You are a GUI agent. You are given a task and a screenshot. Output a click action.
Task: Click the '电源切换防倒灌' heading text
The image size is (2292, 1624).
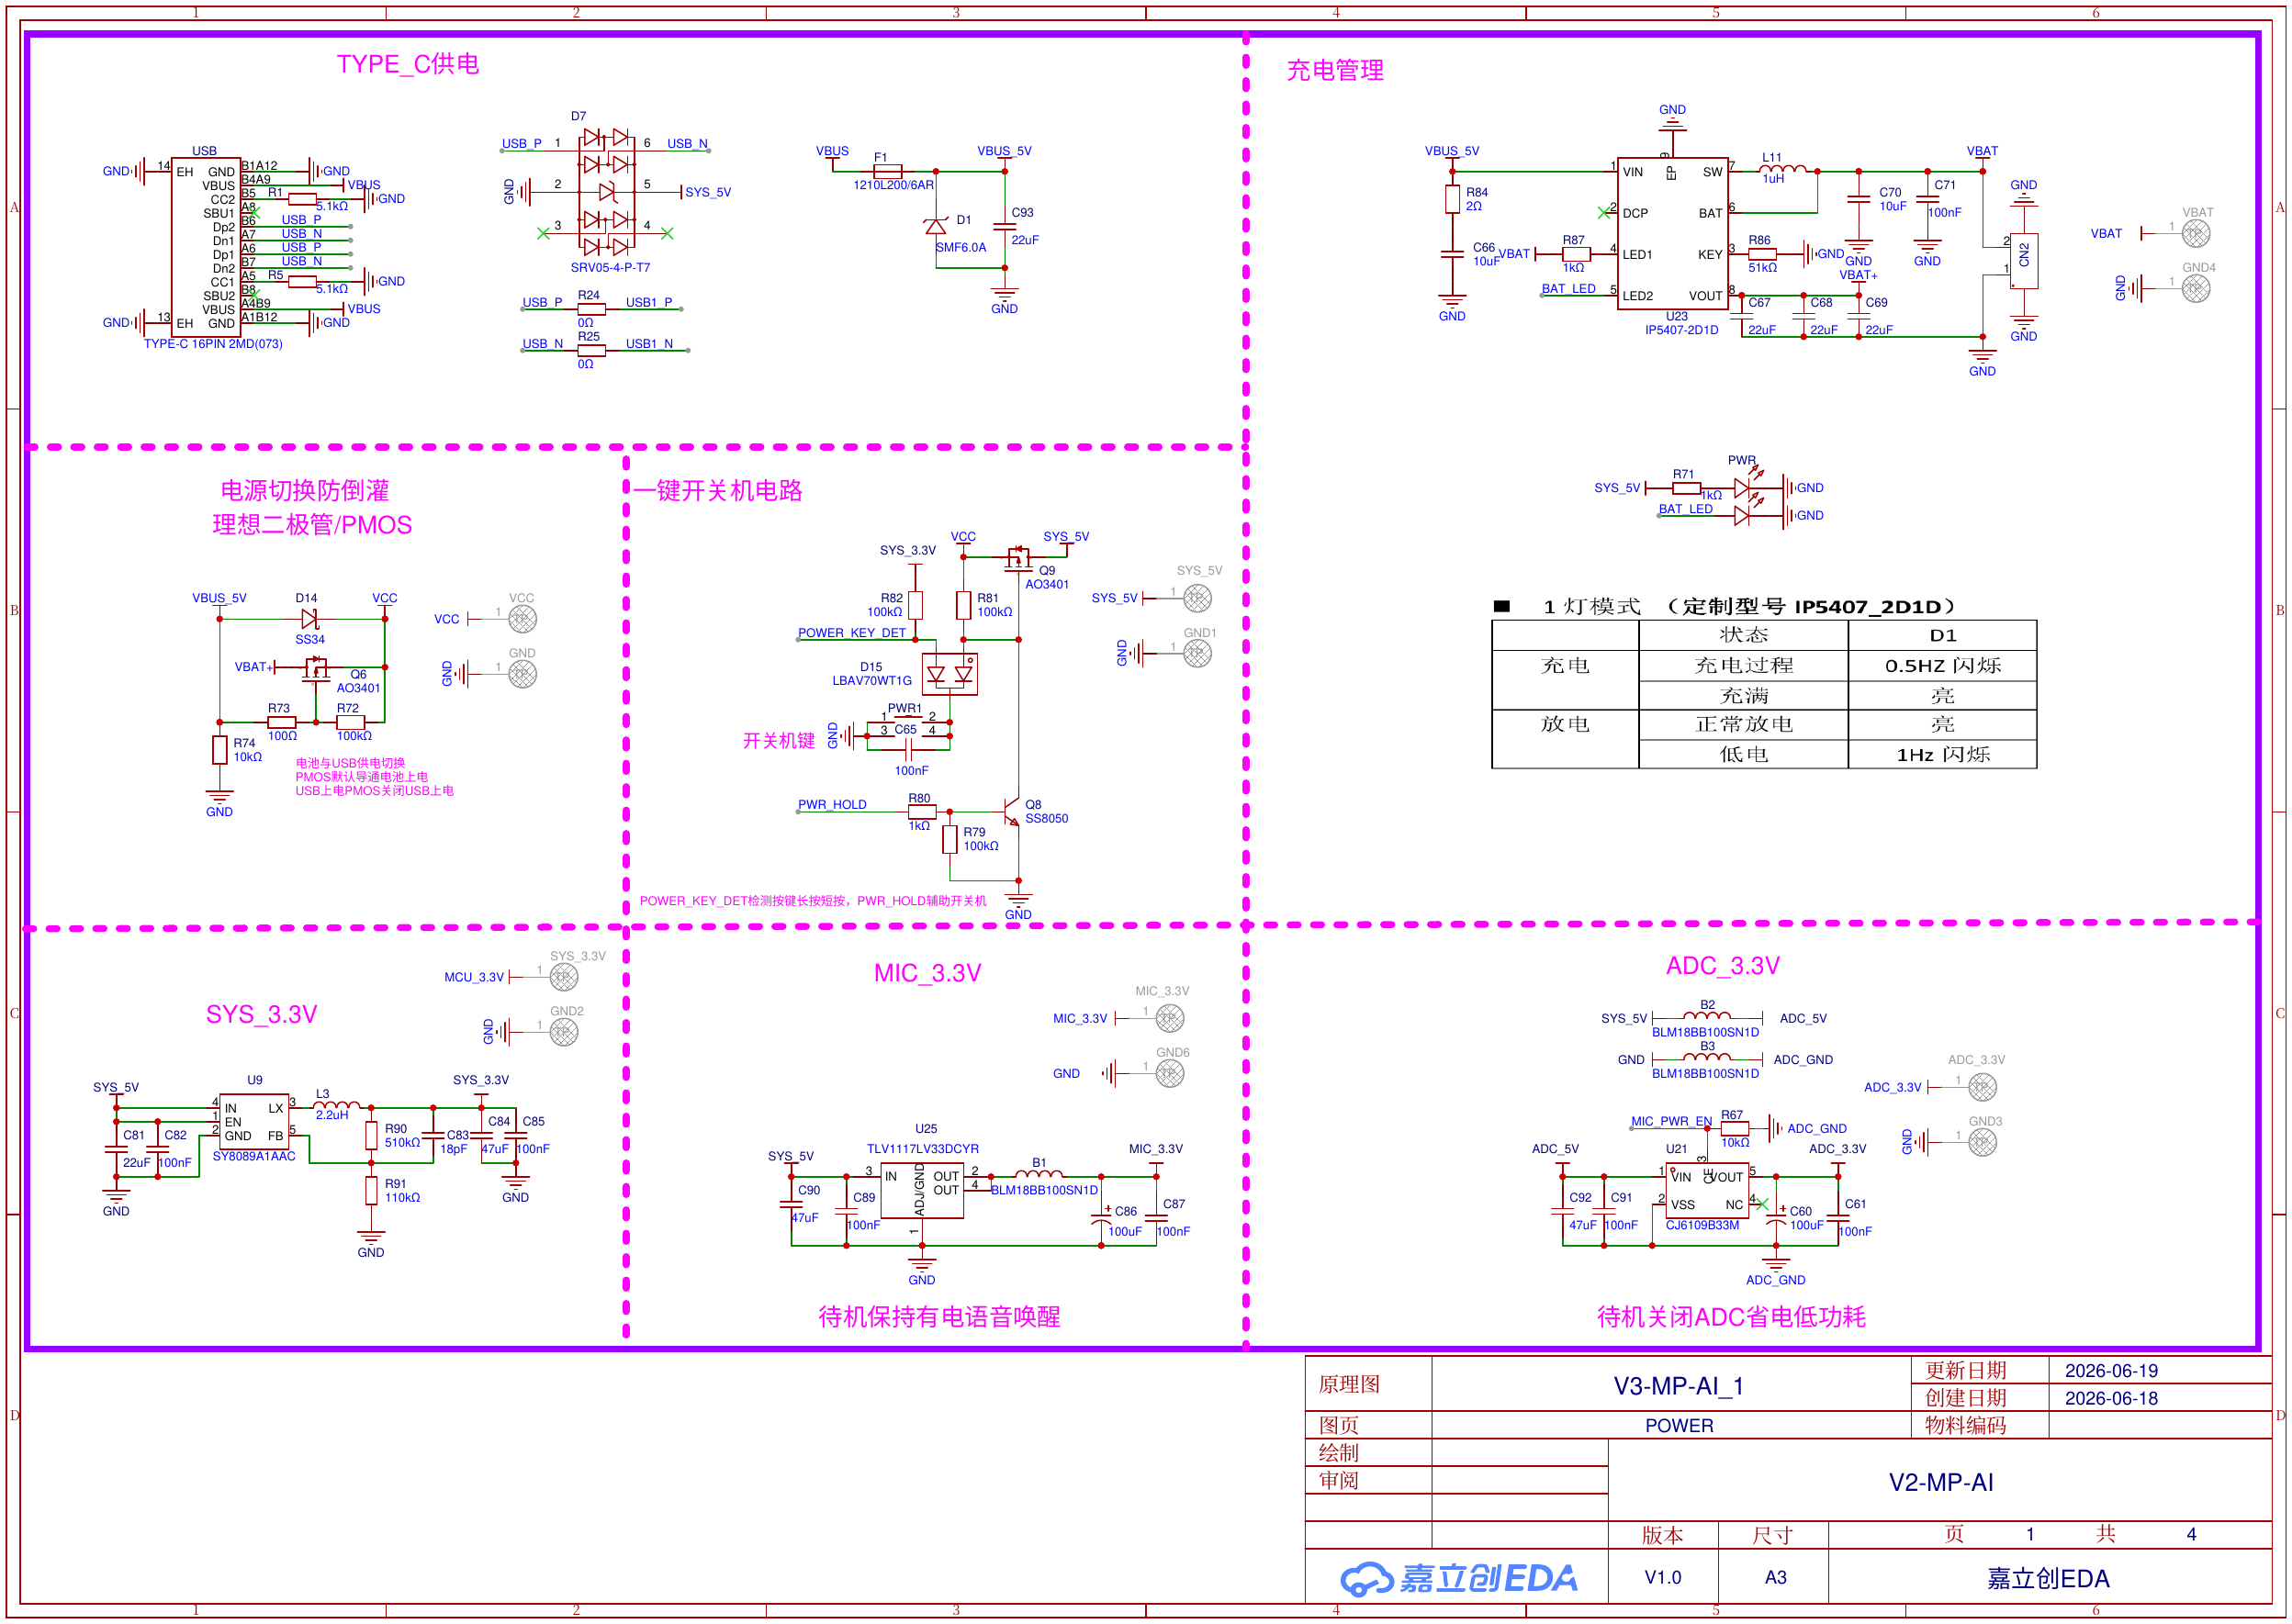point(305,491)
